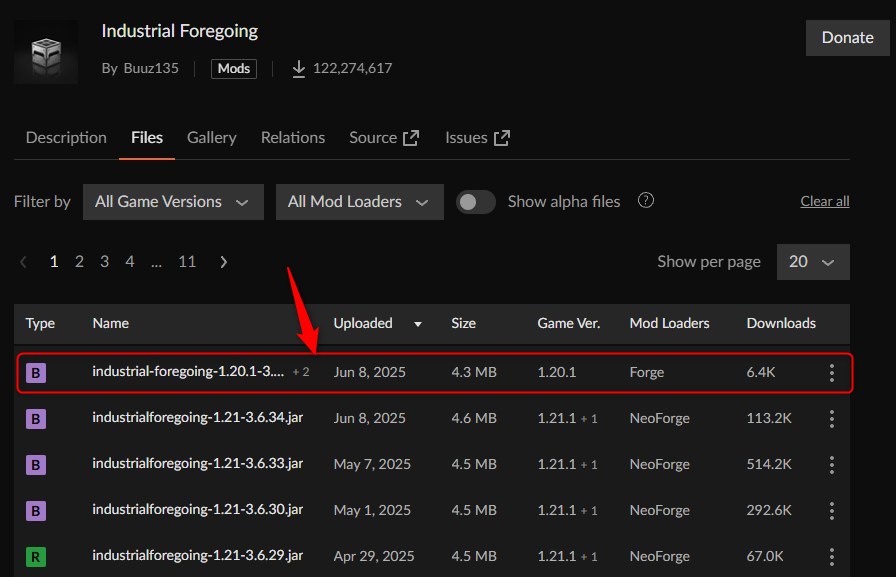The image size is (896, 577).
Task: Click the Type column header
Action: coord(40,324)
